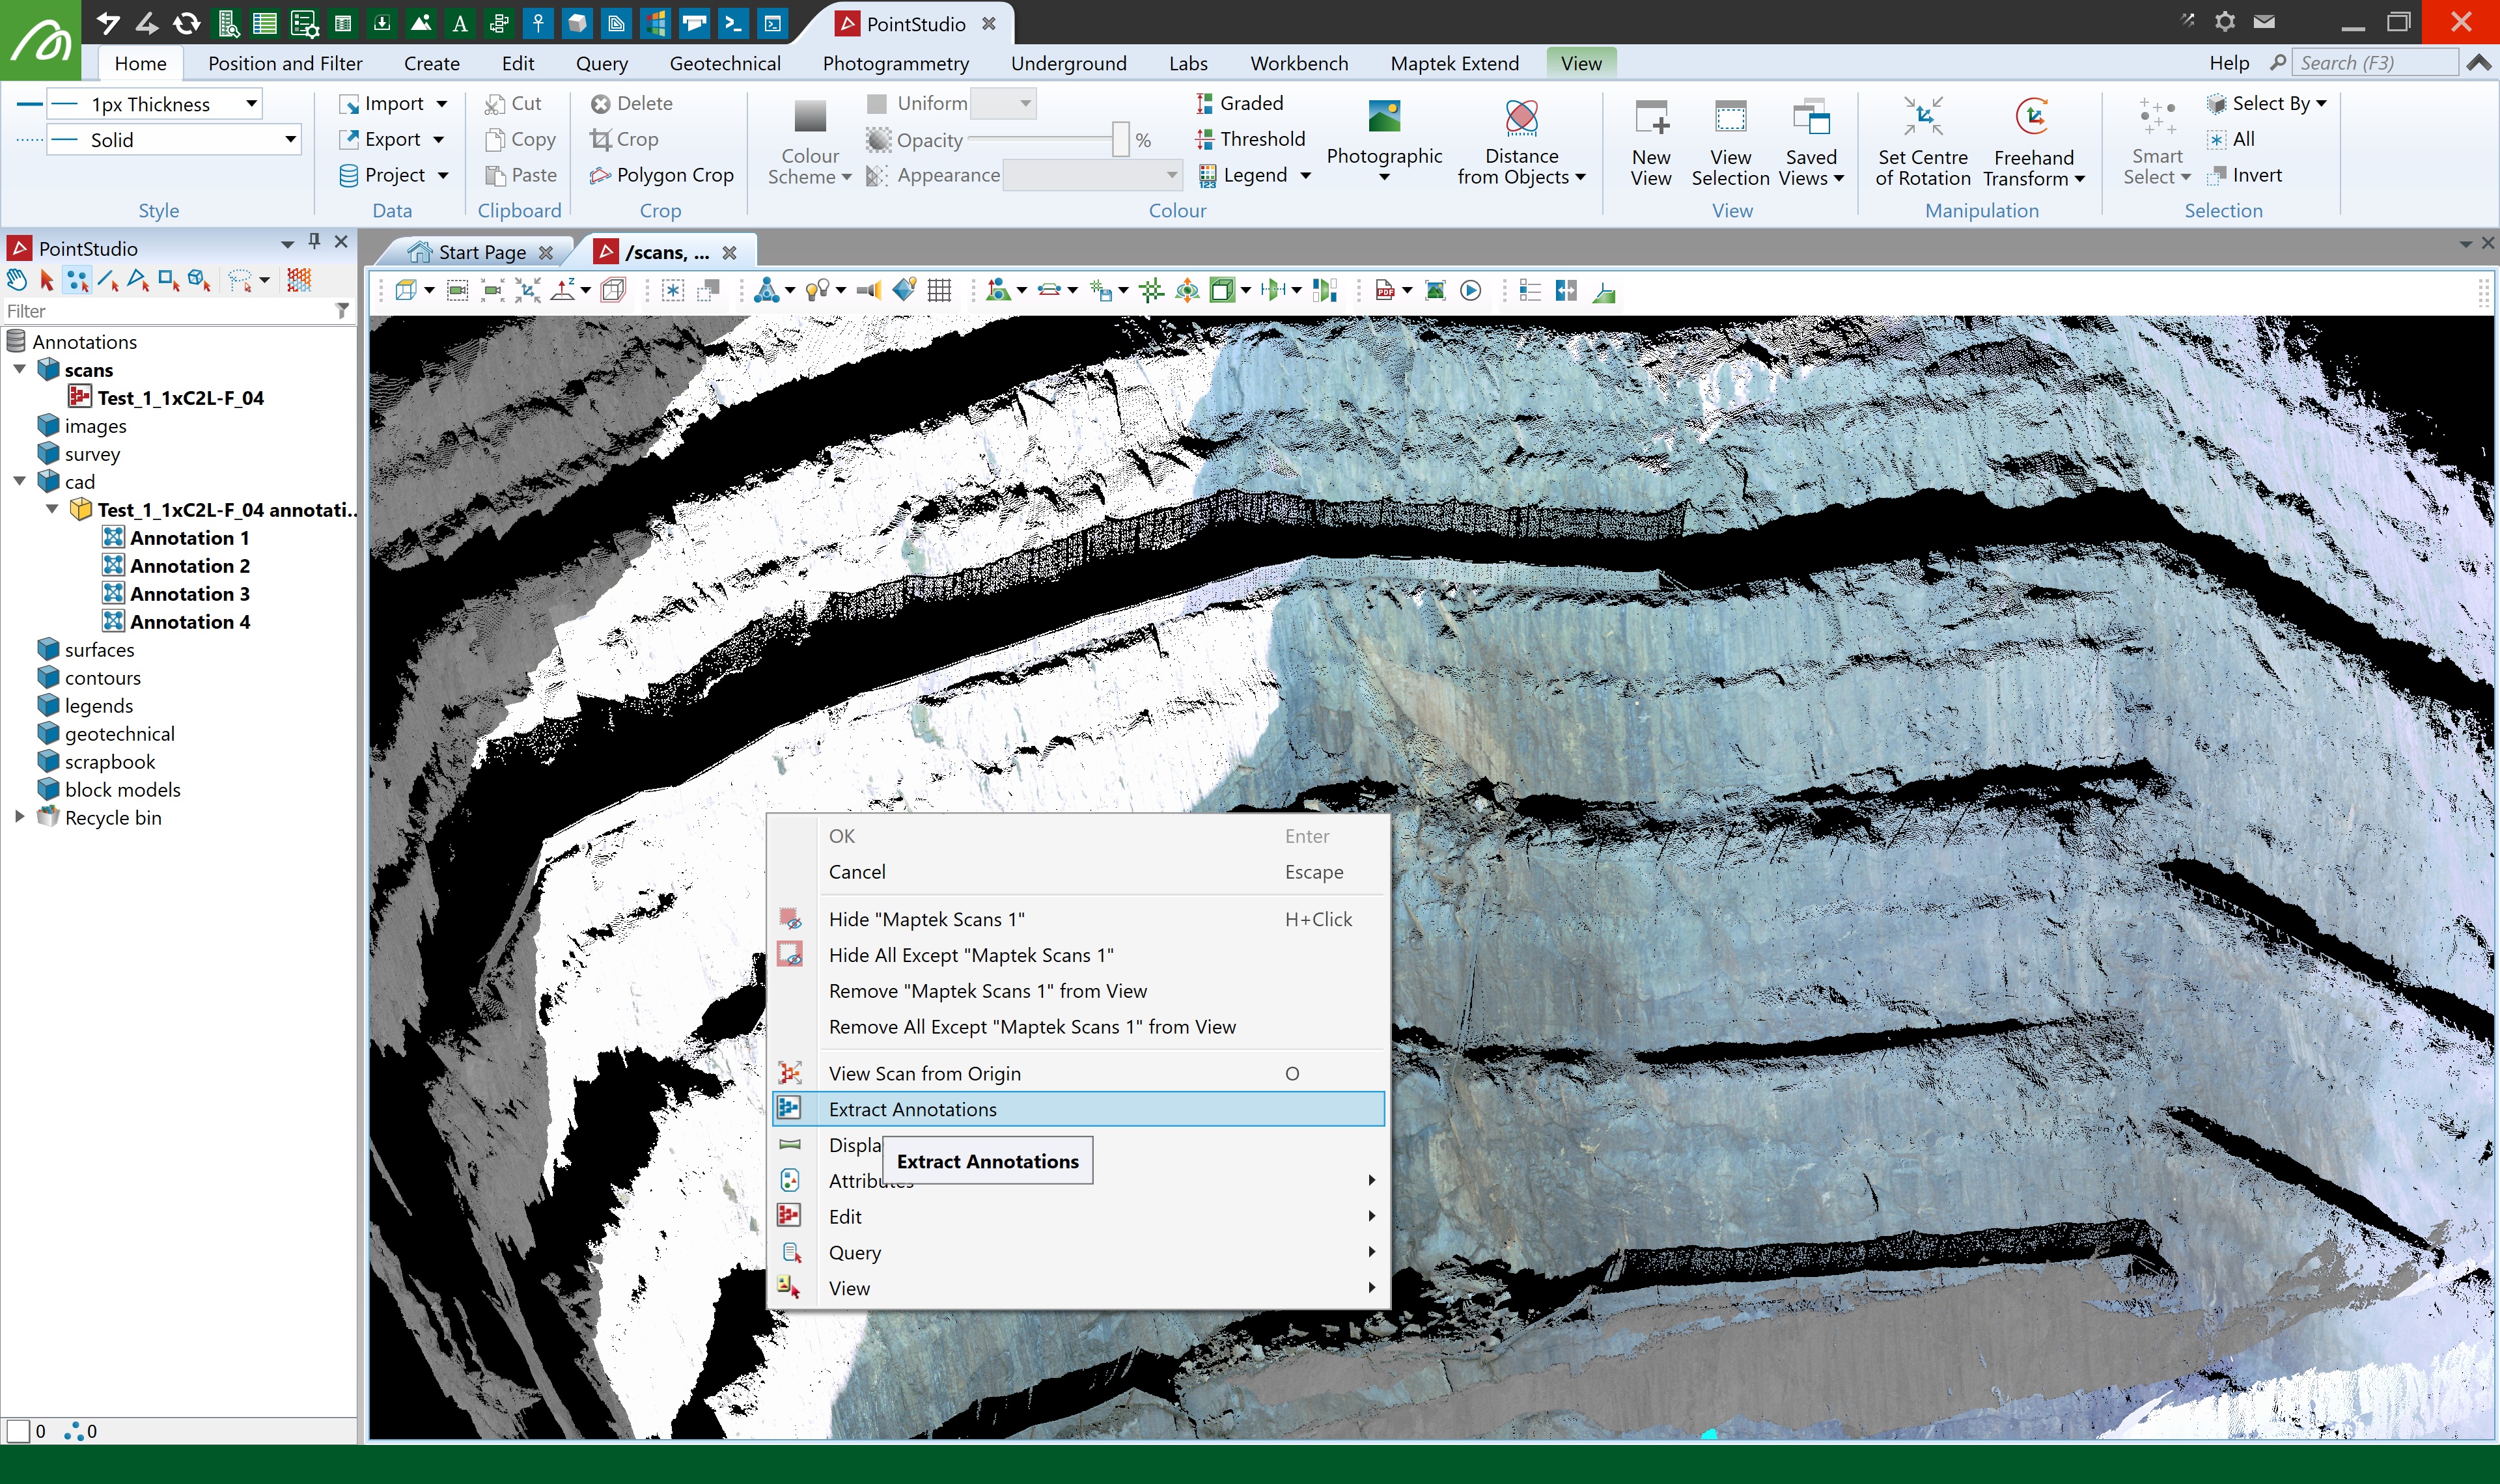This screenshot has width=2500, height=1484.
Task: Click the Distance from Objects icon
Action: [x=1520, y=118]
